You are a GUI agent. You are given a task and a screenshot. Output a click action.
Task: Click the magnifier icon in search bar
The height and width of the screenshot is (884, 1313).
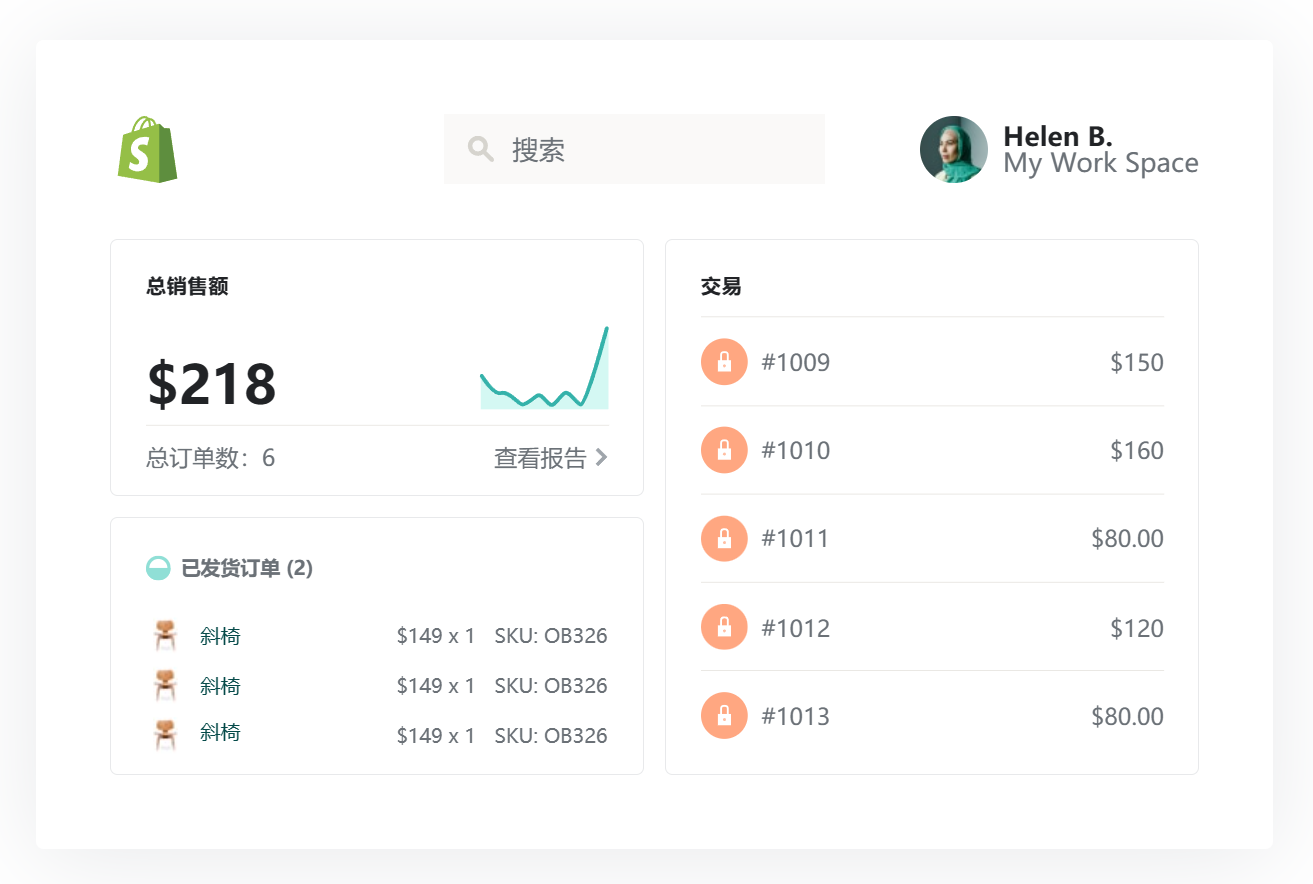click(x=479, y=148)
